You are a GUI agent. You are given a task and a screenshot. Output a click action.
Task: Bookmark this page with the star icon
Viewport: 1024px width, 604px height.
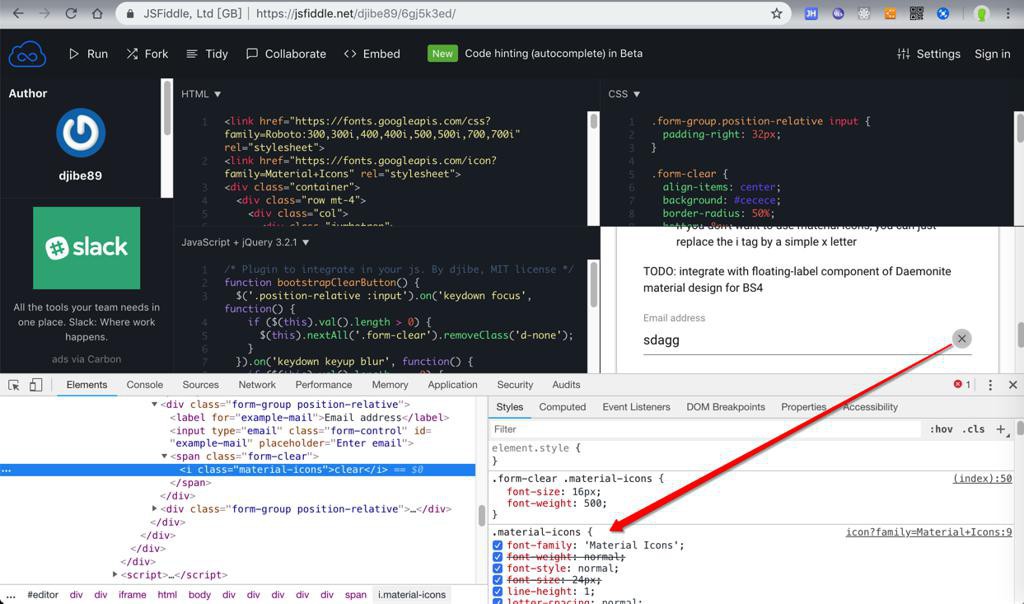pos(776,13)
